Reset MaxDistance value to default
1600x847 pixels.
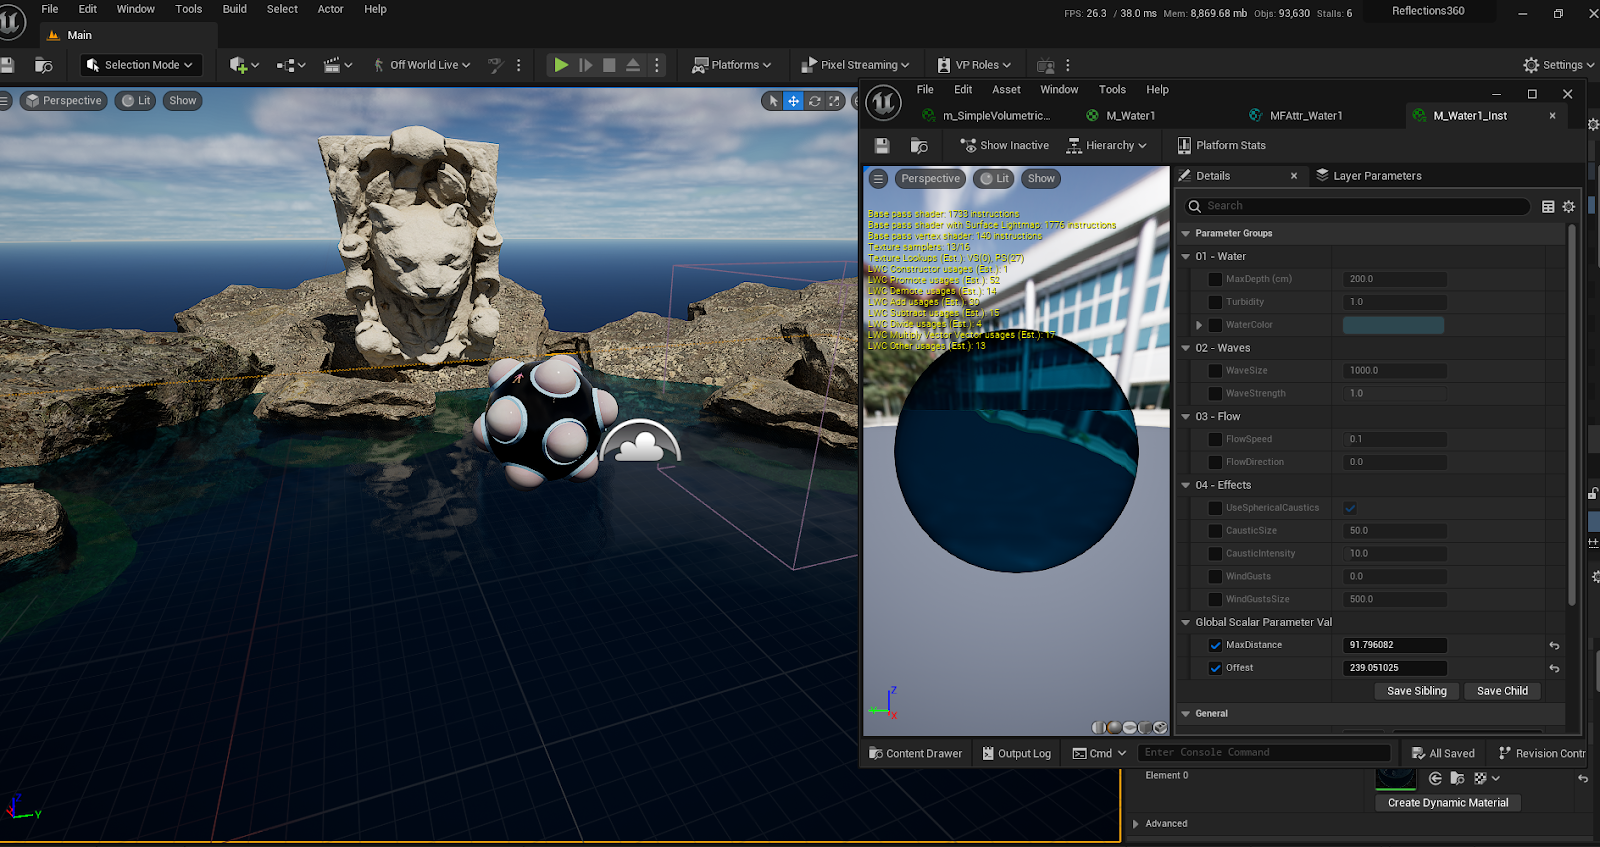pyautogui.click(x=1554, y=646)
